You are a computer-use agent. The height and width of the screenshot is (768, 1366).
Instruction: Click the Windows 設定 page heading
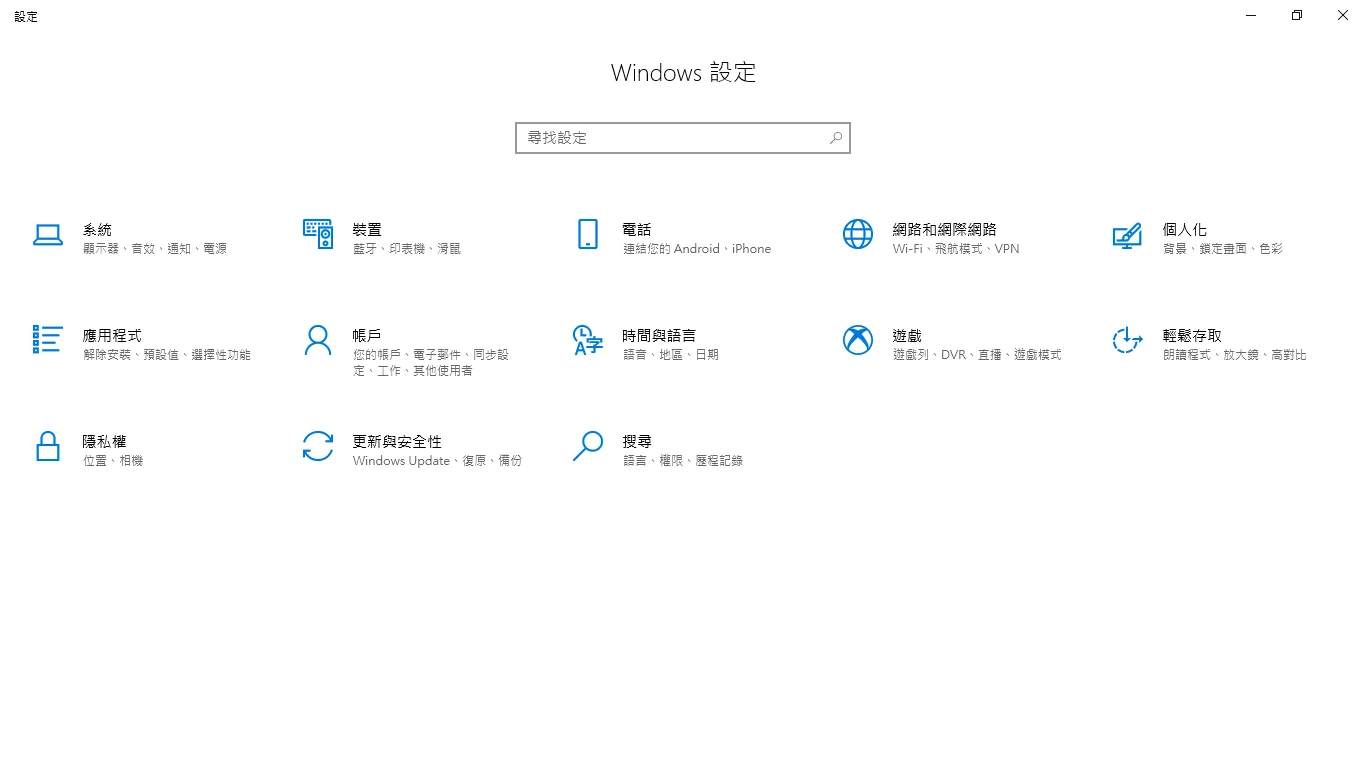(x=683, y=73)
